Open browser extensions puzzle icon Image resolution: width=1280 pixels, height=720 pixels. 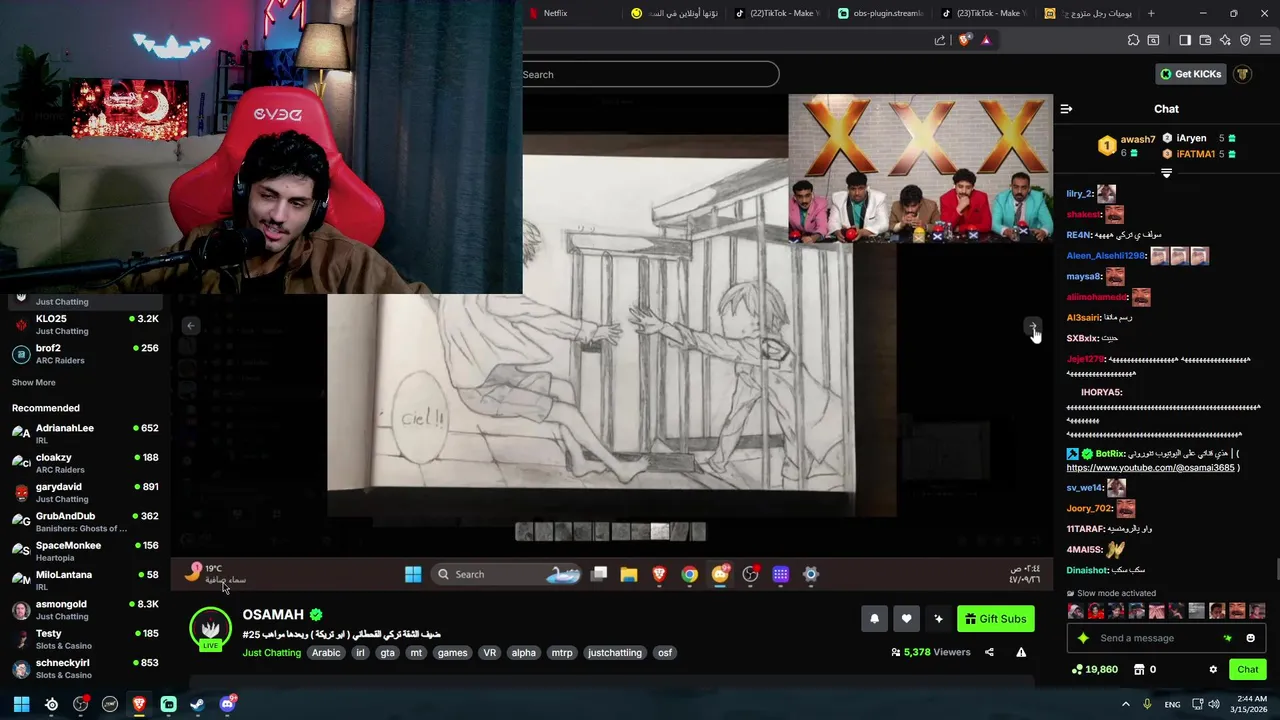pyautogui.click(x=1133, y=40)
